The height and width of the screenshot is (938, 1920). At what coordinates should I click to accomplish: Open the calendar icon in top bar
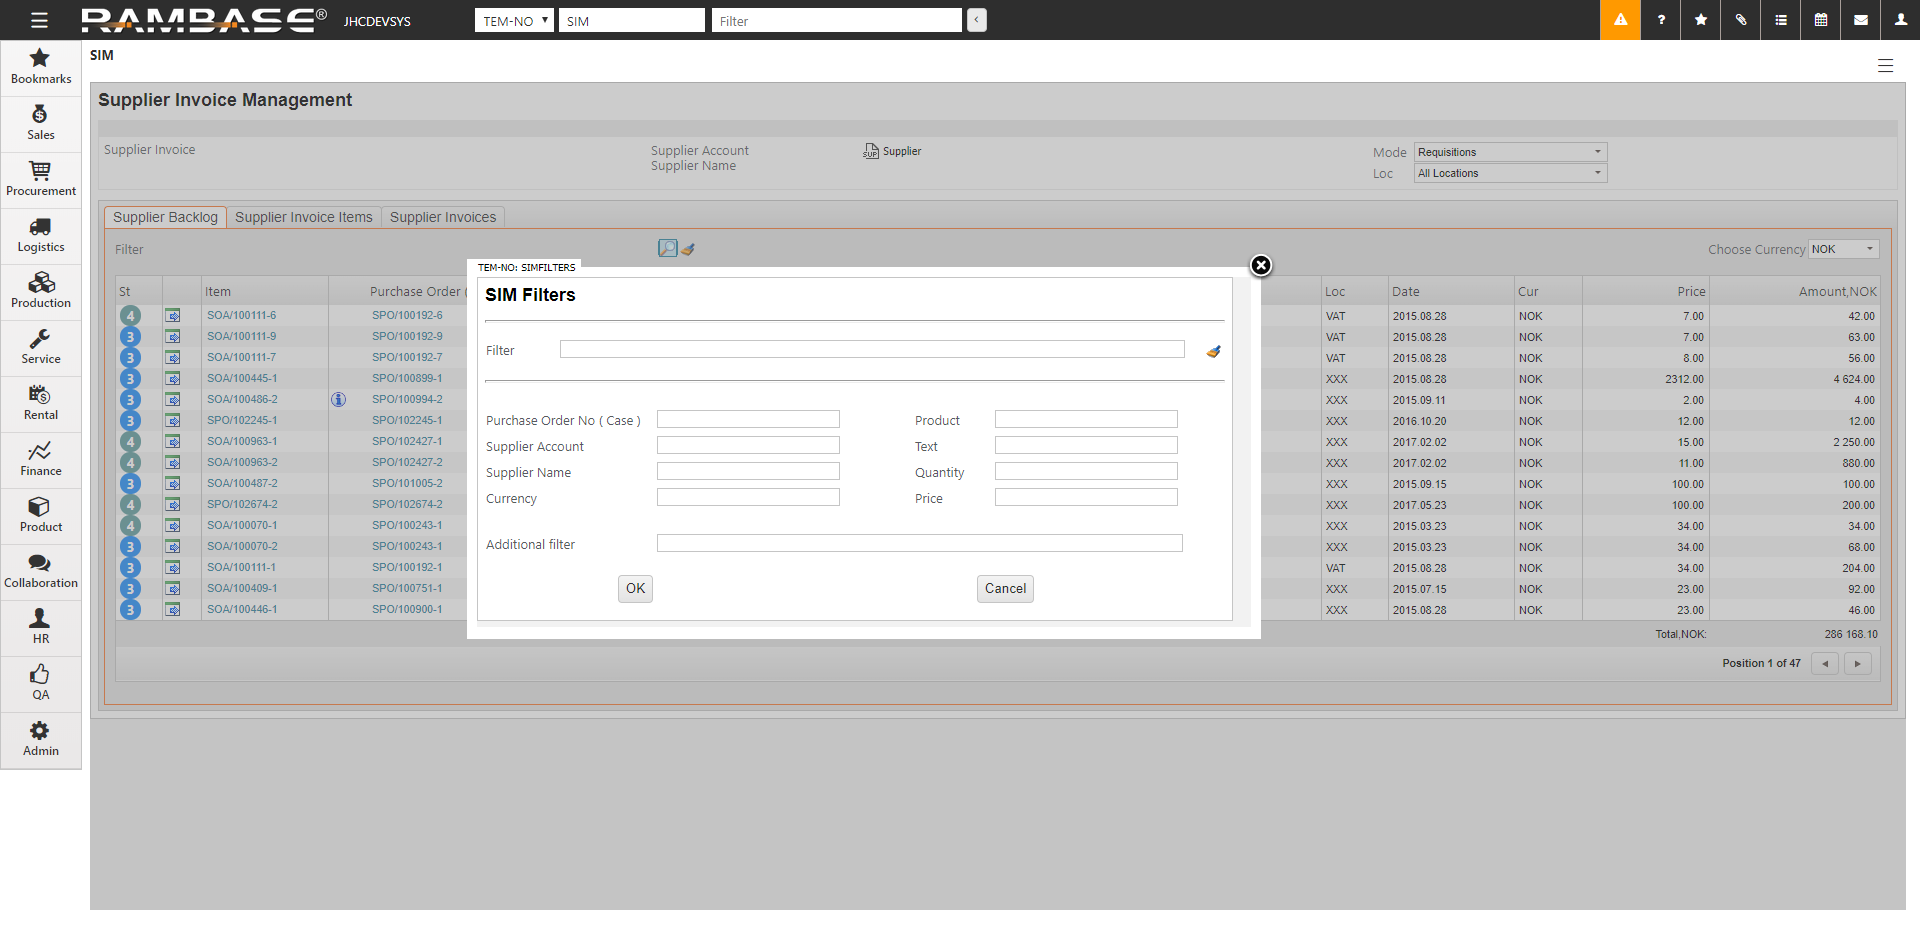point(1821,20)
